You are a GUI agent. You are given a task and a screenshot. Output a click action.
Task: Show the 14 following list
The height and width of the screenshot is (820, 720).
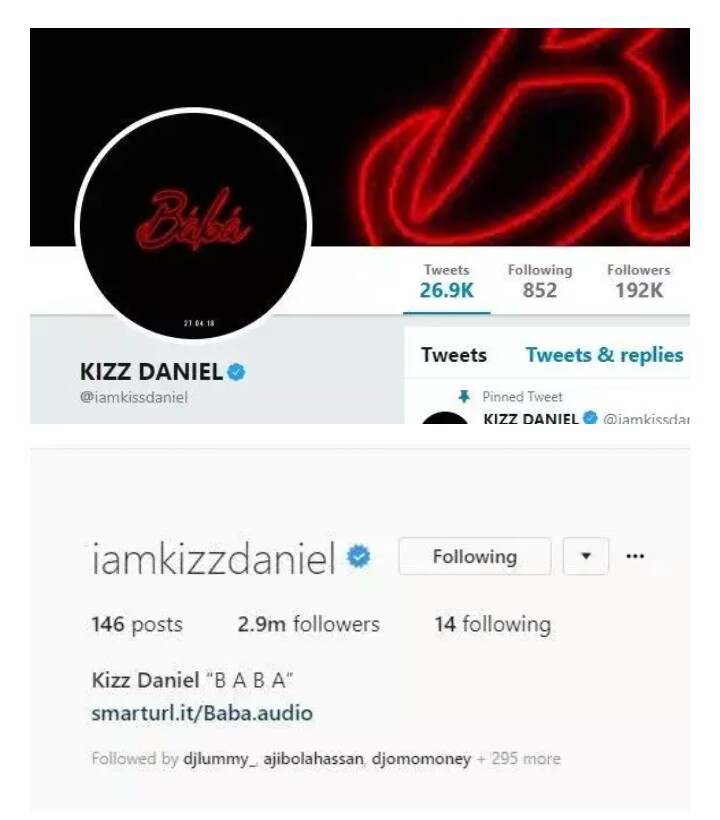pyautogui.click(x=493, y=624)
